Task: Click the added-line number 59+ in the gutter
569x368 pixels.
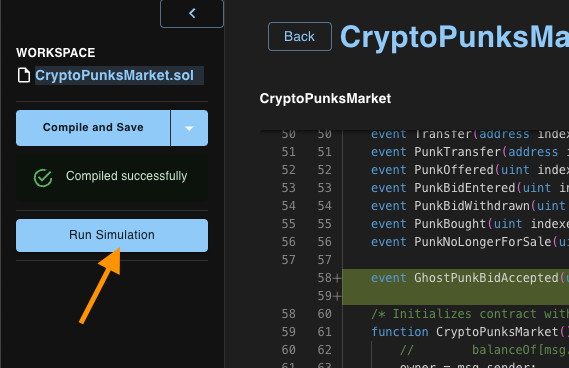Action: coord(329,296)
